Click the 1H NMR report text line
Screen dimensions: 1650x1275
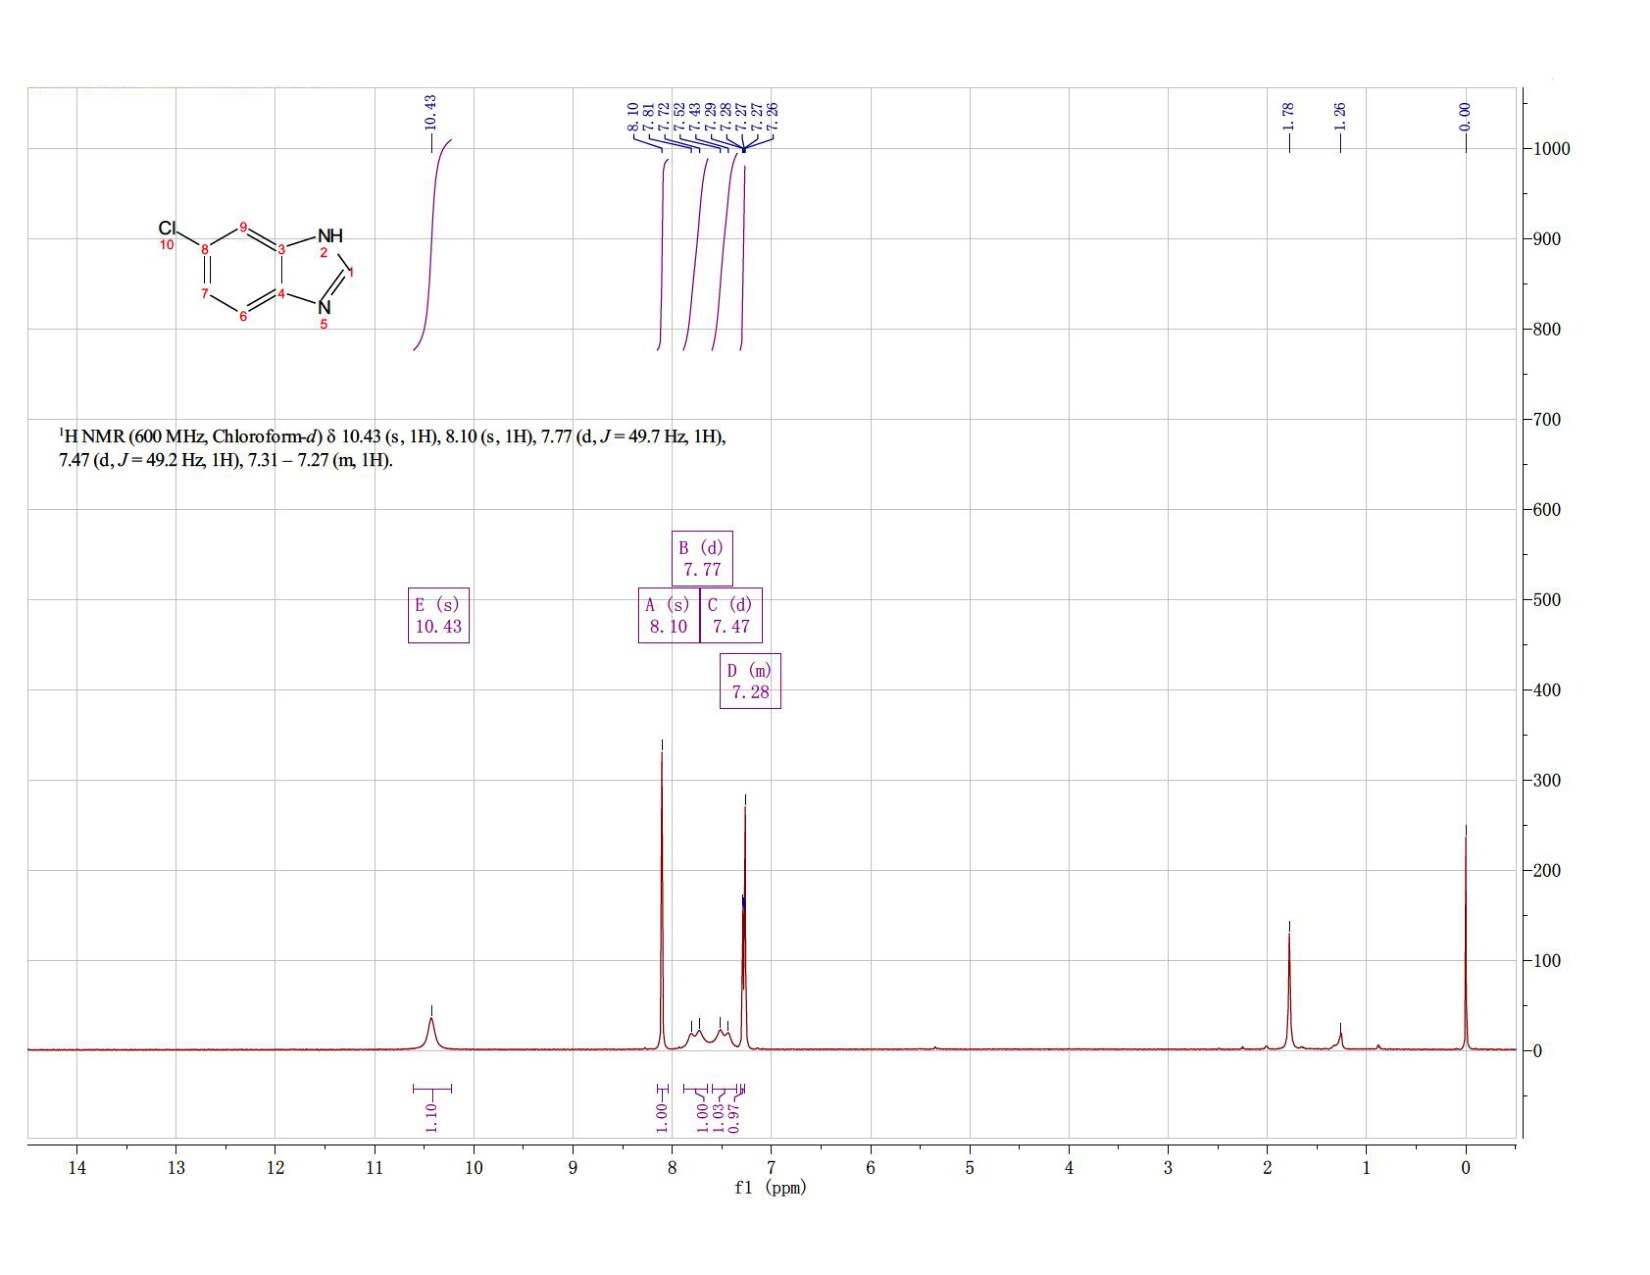click(392, 448)
